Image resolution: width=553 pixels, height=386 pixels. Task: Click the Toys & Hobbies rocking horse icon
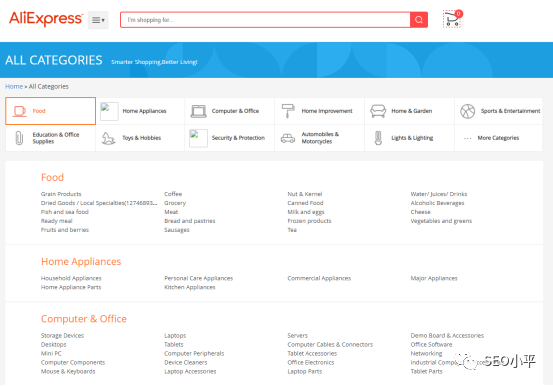108,138
